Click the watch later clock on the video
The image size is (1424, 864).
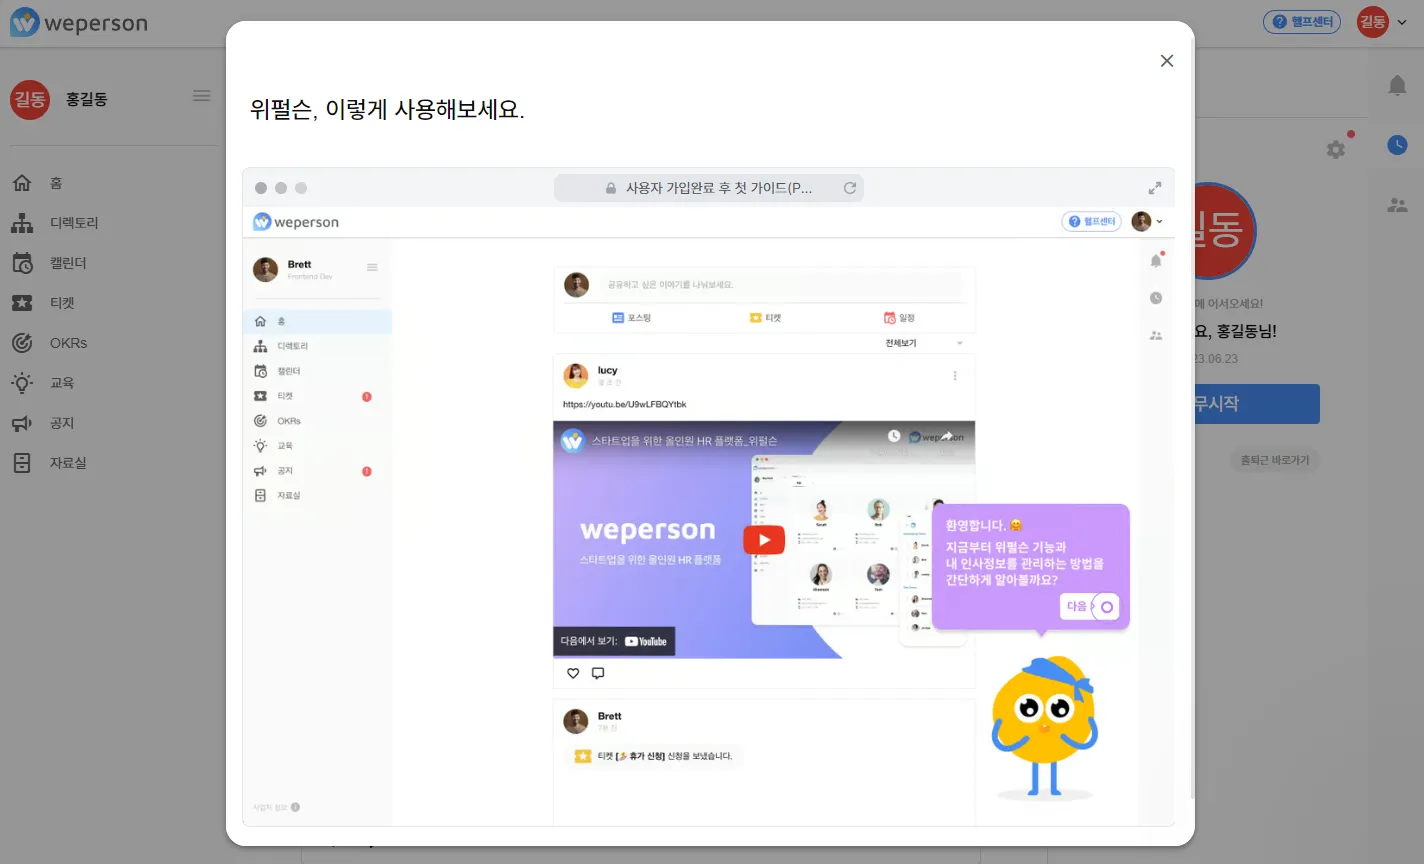894,436
